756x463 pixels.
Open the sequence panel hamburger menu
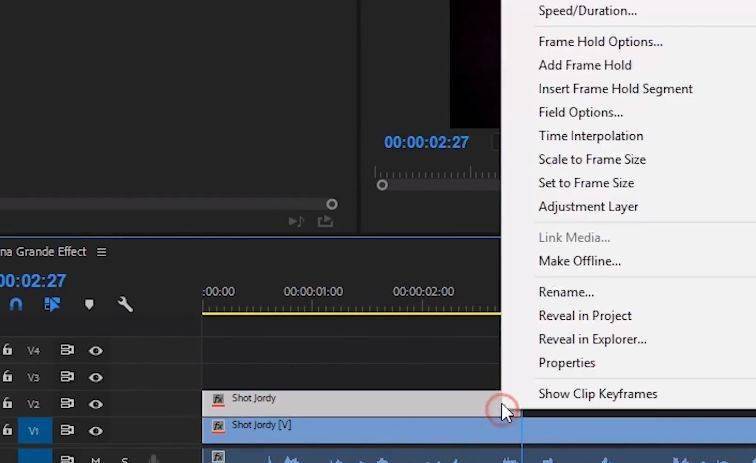[101, 252]
